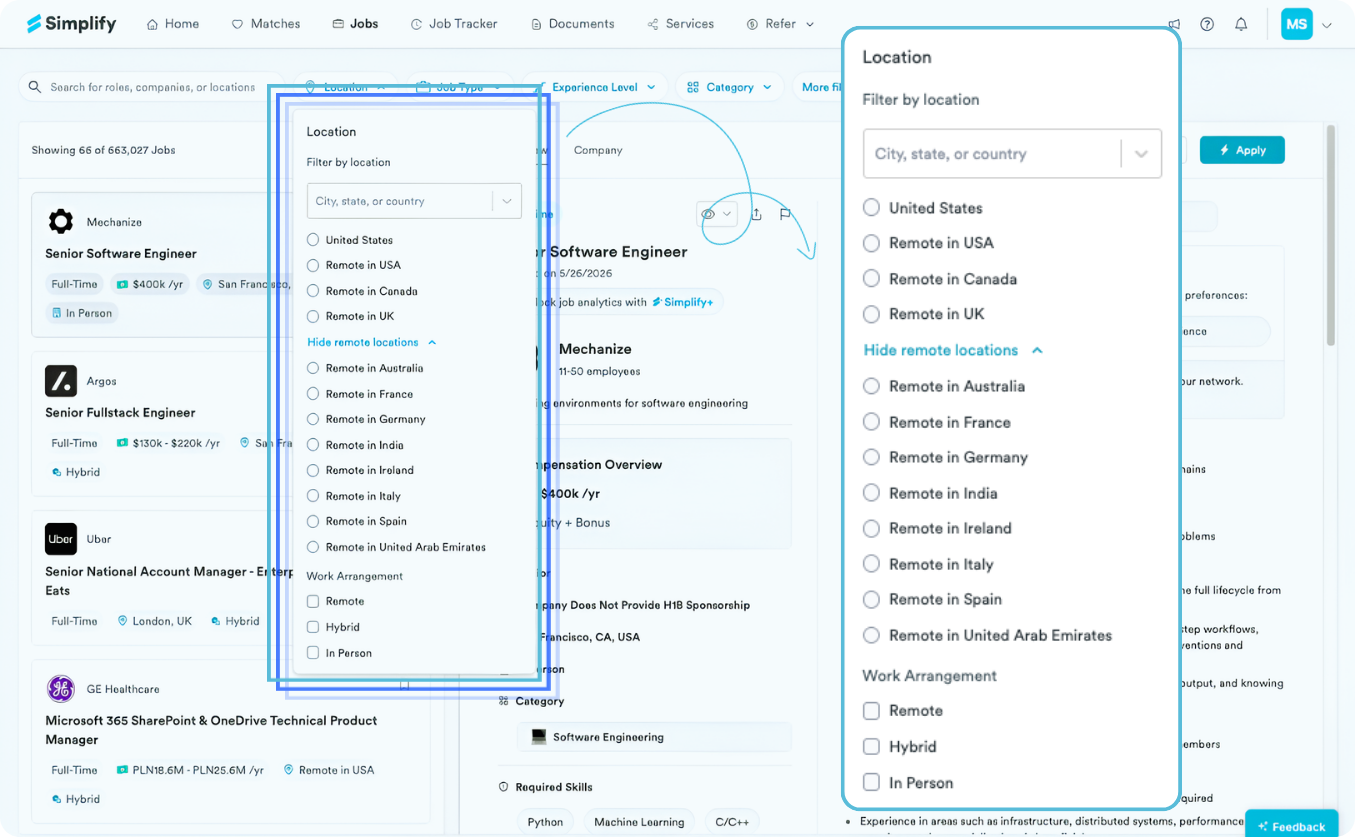This screenshot has height=837, width=1355.
Task: Flag this job with the flag icon
Action: pos(785,214)
